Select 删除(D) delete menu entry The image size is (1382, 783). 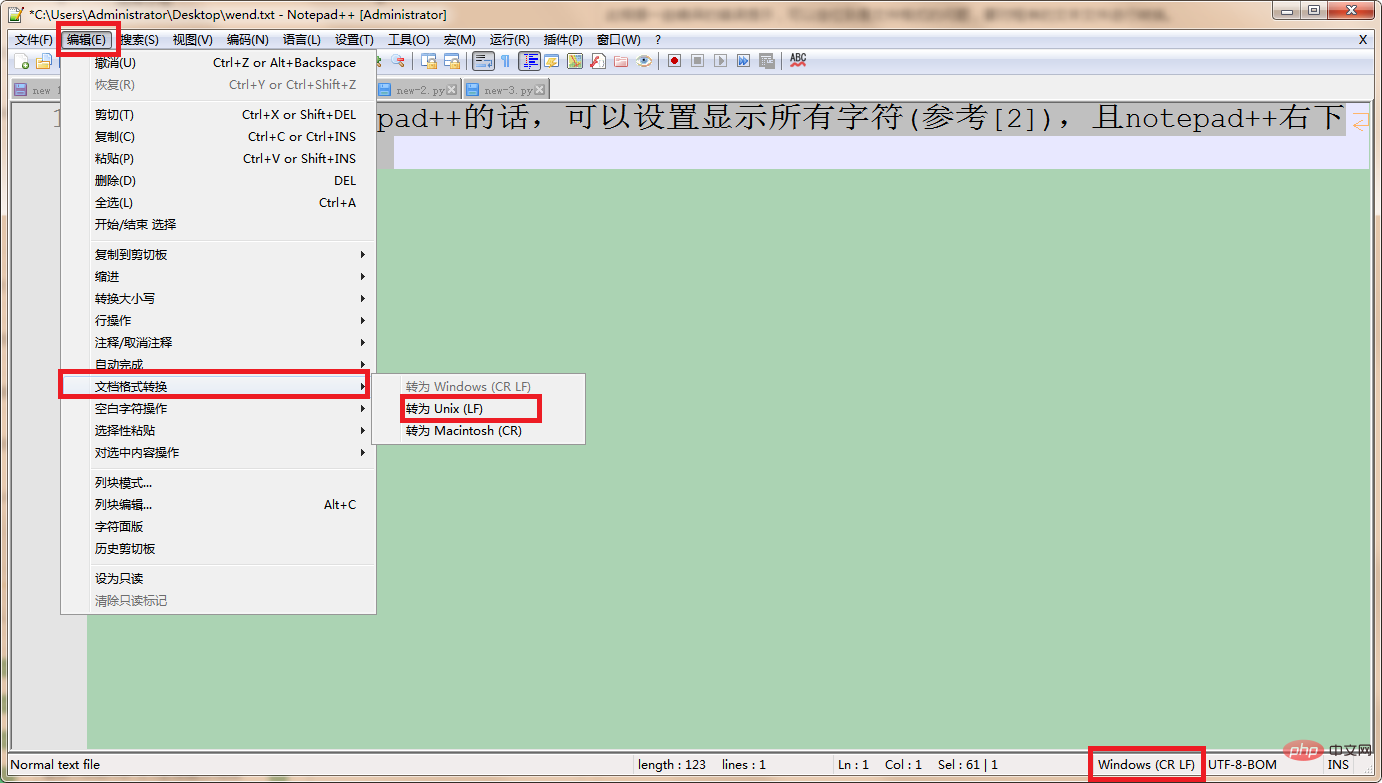point(218,181)
